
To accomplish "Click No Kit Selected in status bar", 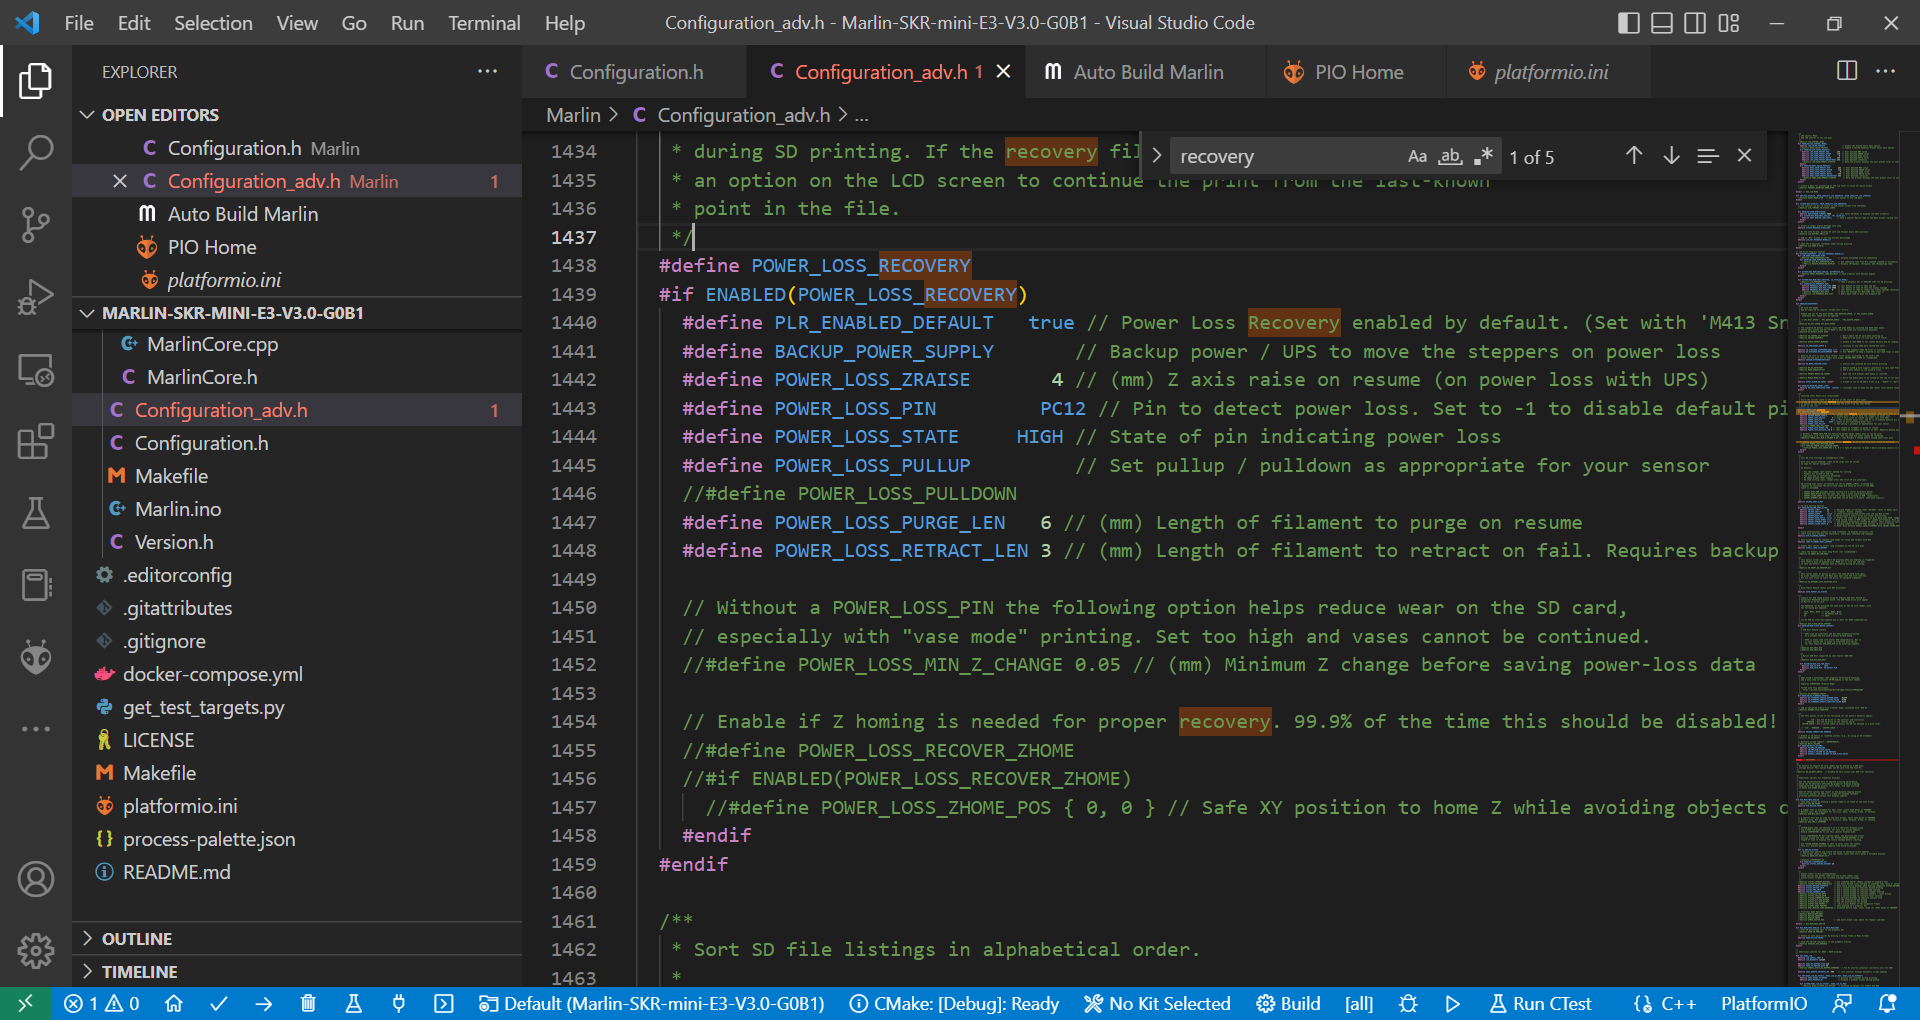I will 1158,1004.
